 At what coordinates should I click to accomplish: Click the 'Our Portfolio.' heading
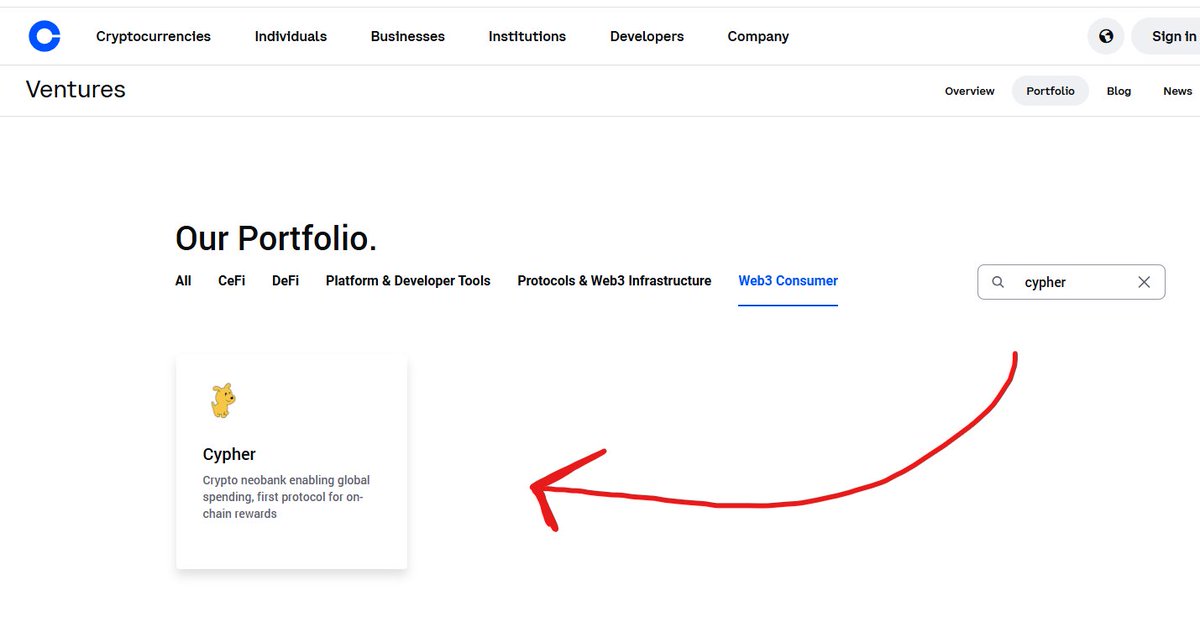[x=276, y=238]
